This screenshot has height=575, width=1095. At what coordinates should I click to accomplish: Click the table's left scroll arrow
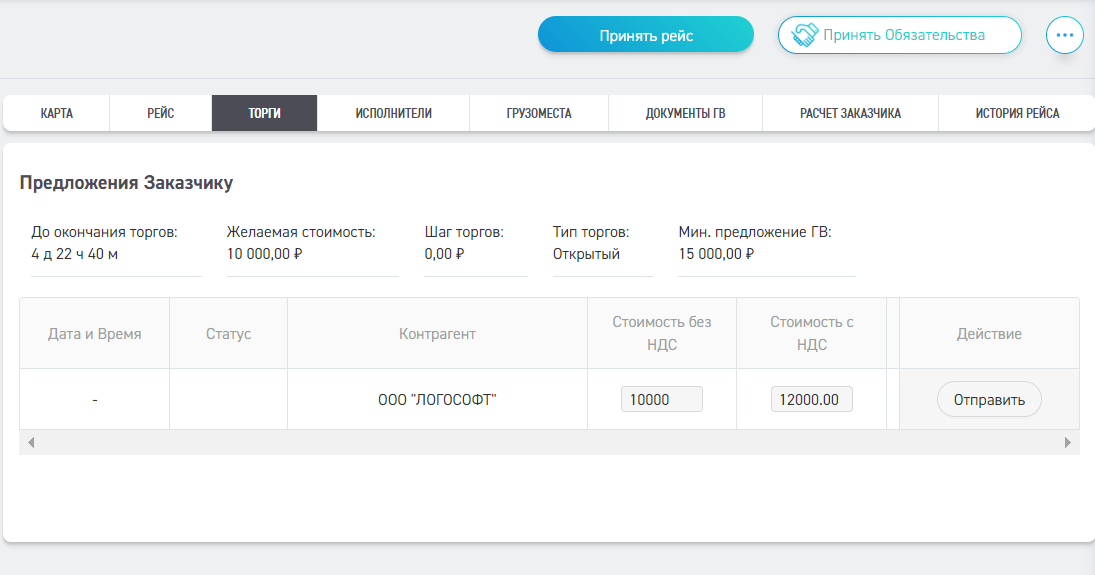(x=30, y=442)
